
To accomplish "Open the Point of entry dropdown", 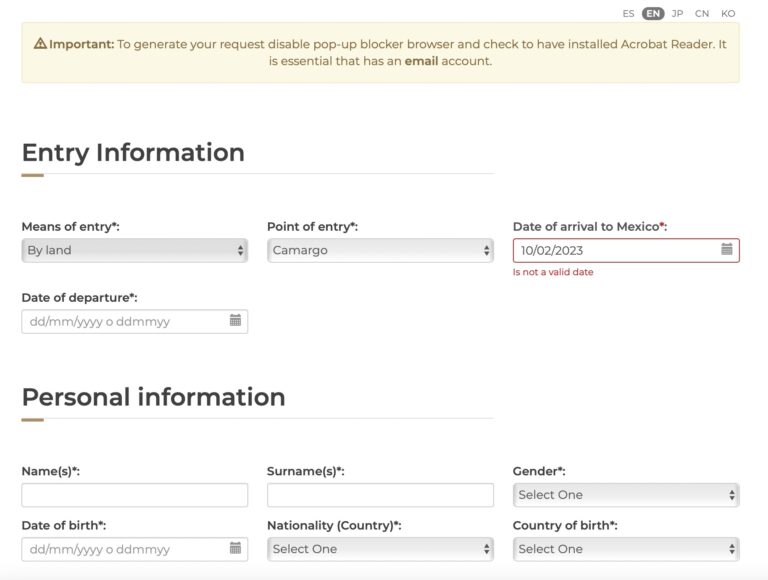I will (x=381, y=250).
